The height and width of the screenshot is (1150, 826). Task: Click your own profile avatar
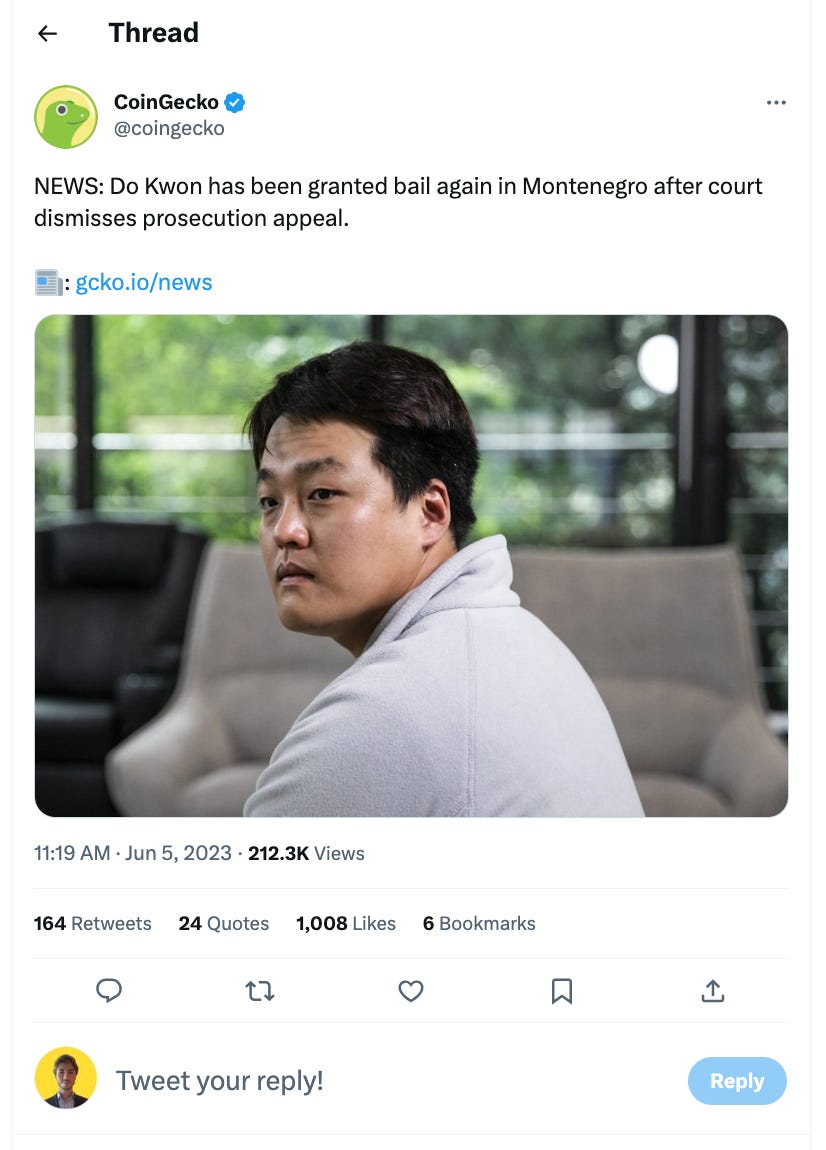(66, 1078)
